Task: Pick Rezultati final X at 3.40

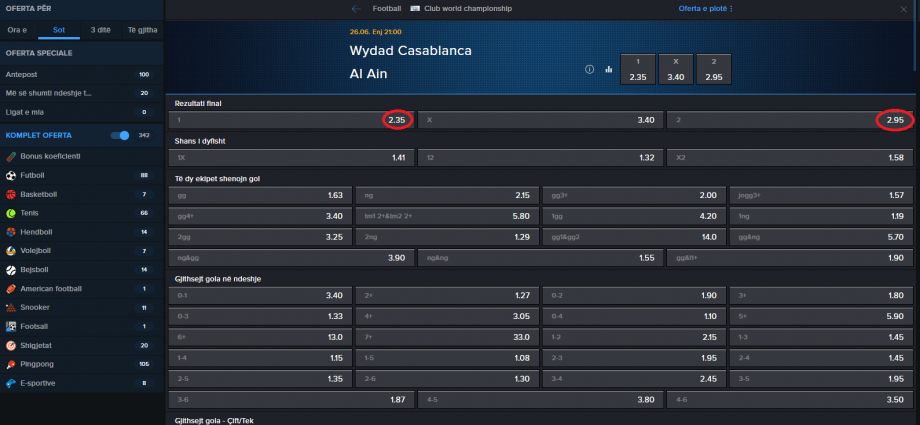Action: (x=540, y=120)
